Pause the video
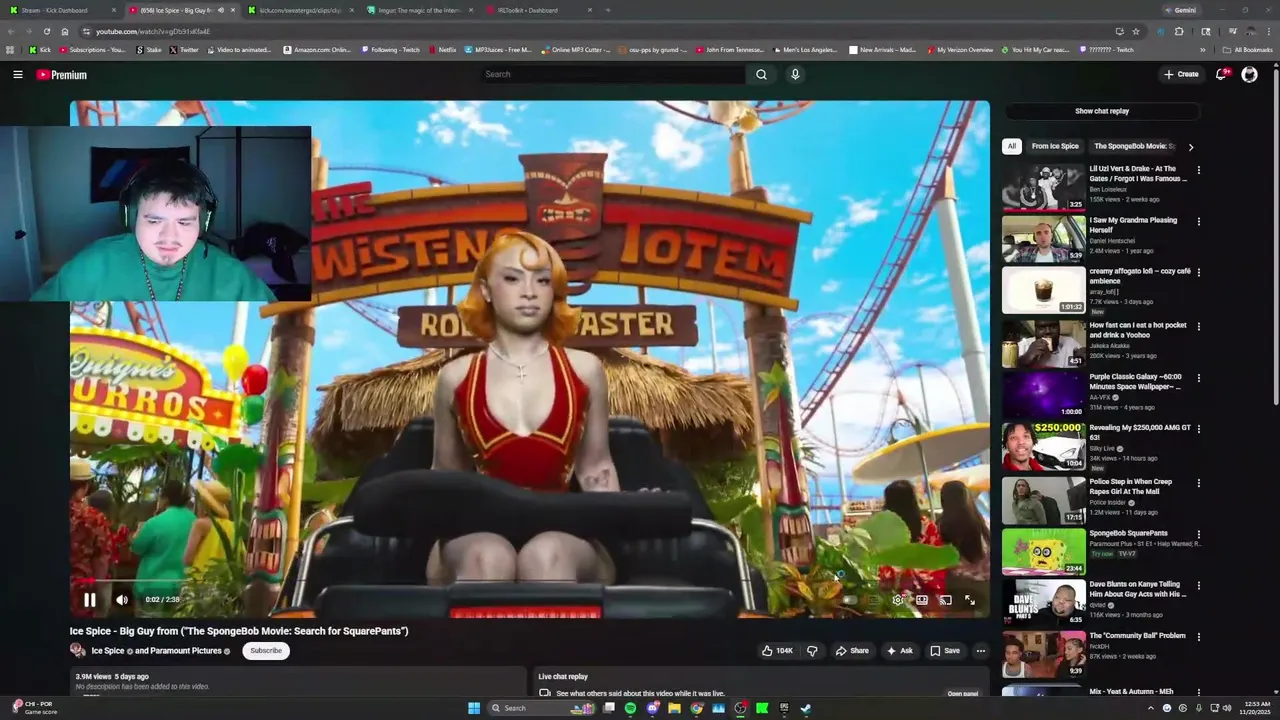The width and height of the screenshot is (1280, 720). pos(89,600)
